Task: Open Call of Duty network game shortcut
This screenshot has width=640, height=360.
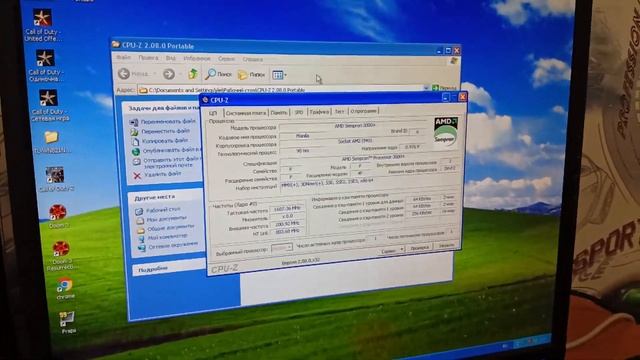Action: pos(49,105)
